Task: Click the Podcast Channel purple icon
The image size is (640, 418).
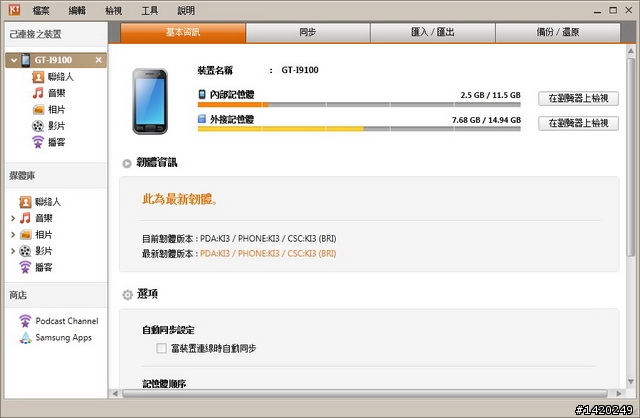Action: click(x=25, y=321)
